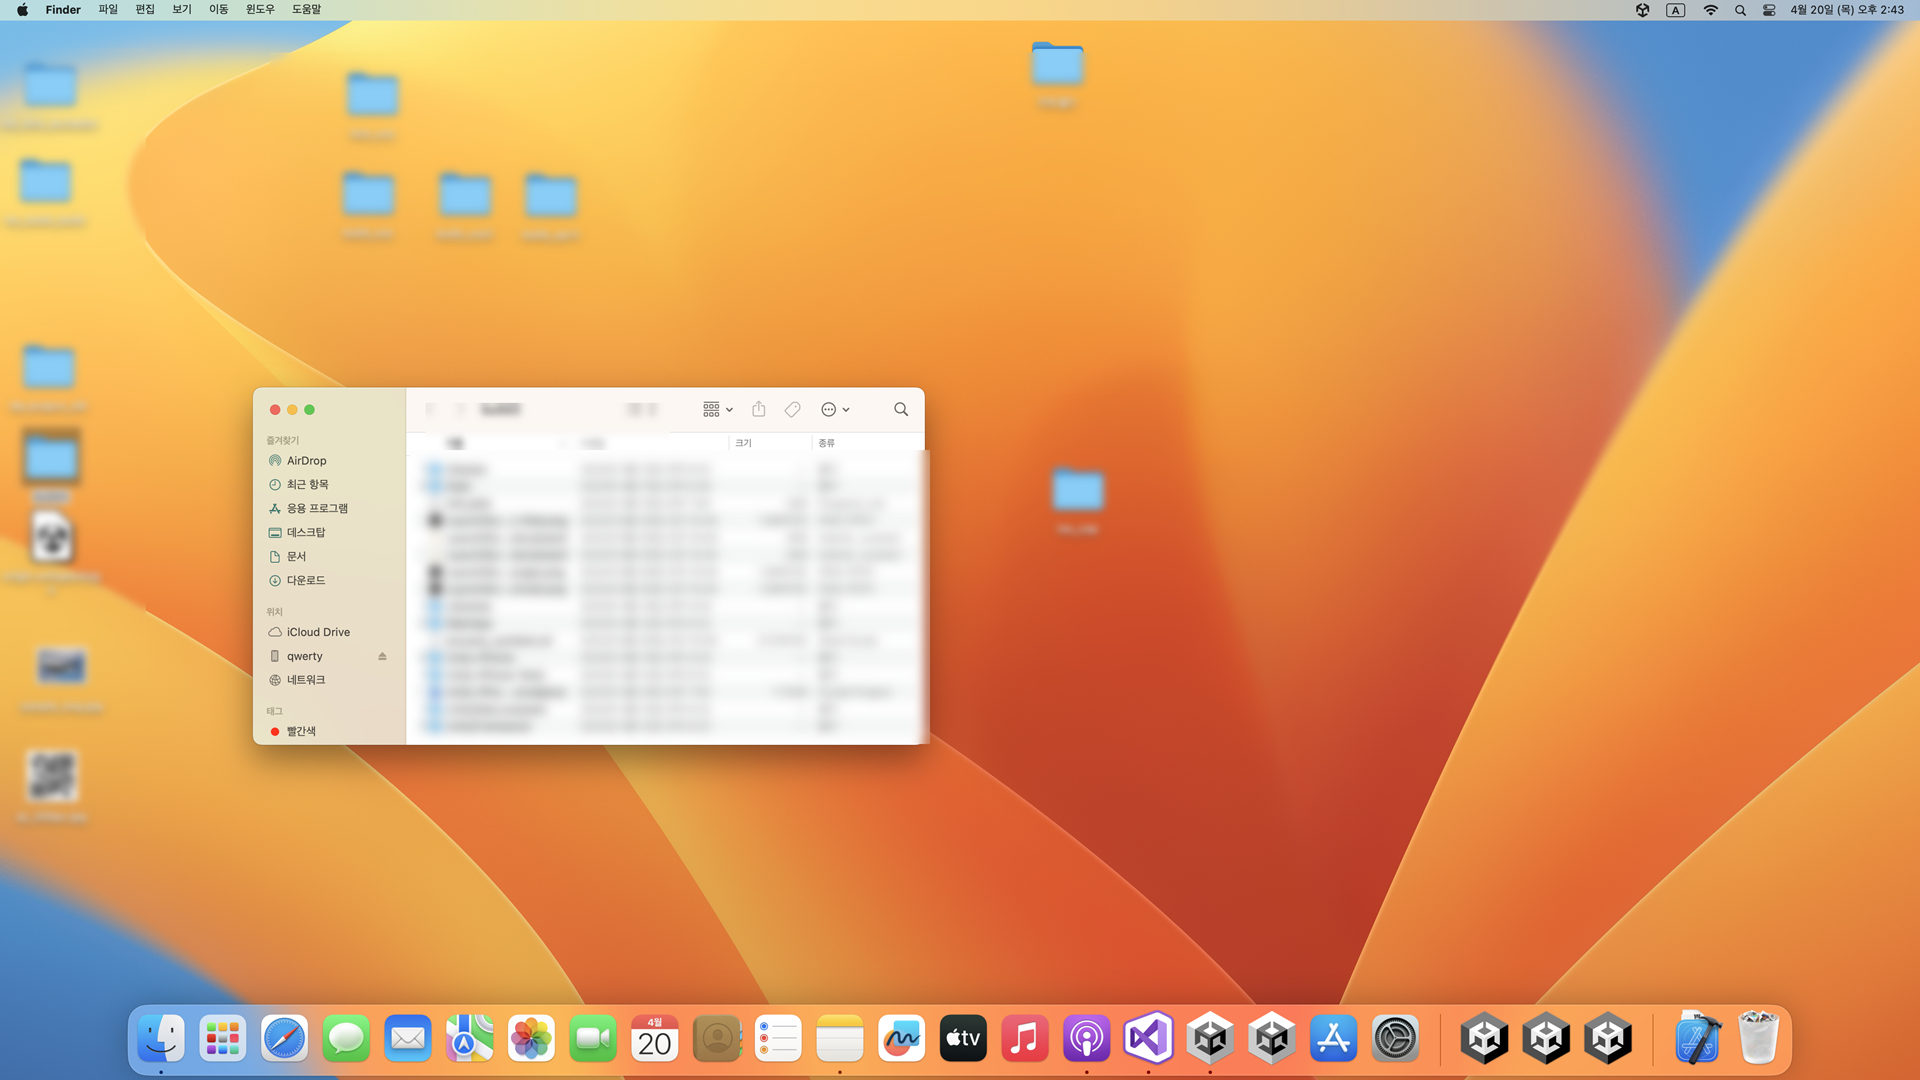The height and width of the screenshot is (1080, 1920).
Task: Open the Freeform app in the Dock
Action: 901,1039
